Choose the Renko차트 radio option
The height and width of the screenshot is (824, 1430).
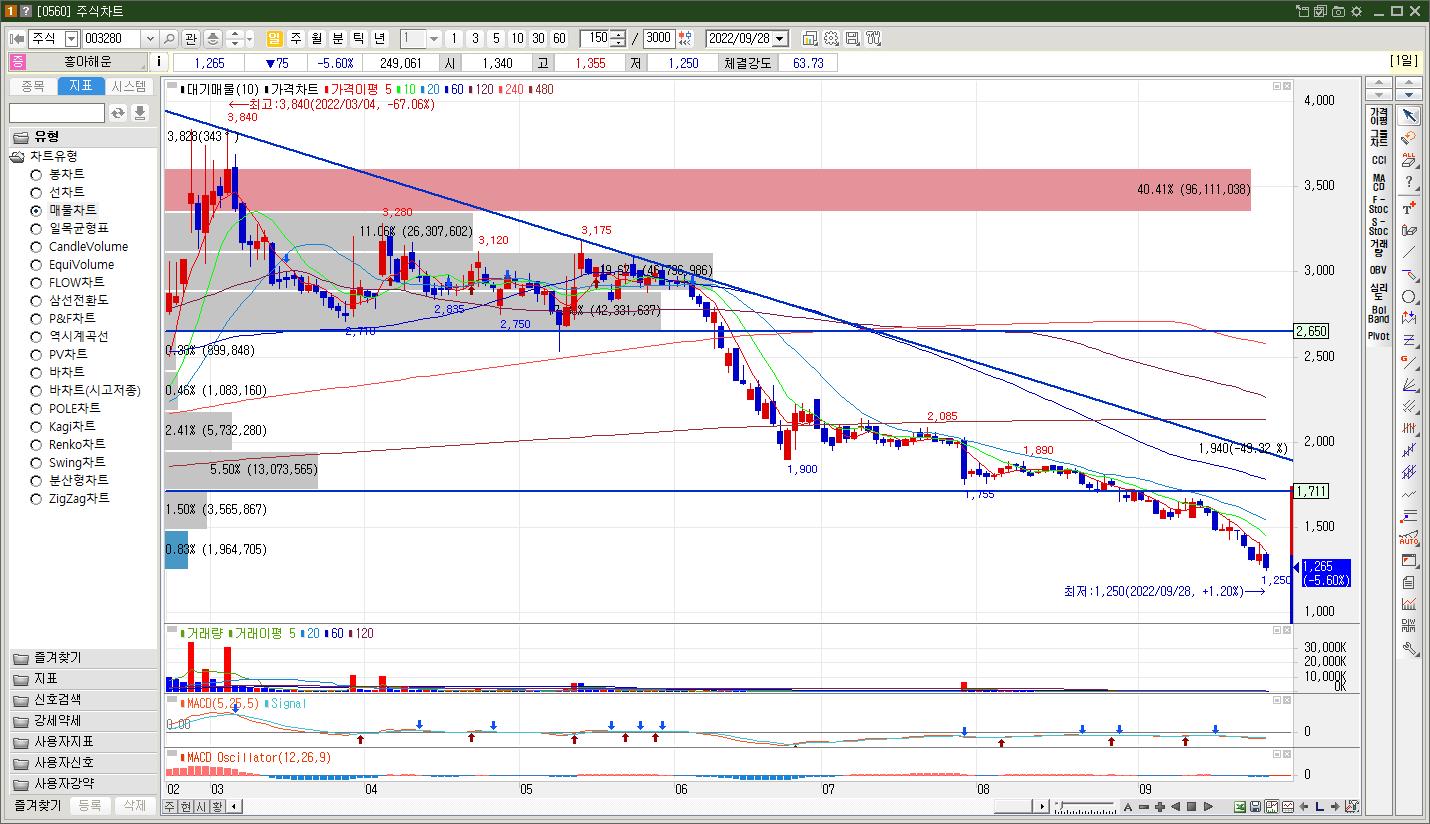(36, 444)
